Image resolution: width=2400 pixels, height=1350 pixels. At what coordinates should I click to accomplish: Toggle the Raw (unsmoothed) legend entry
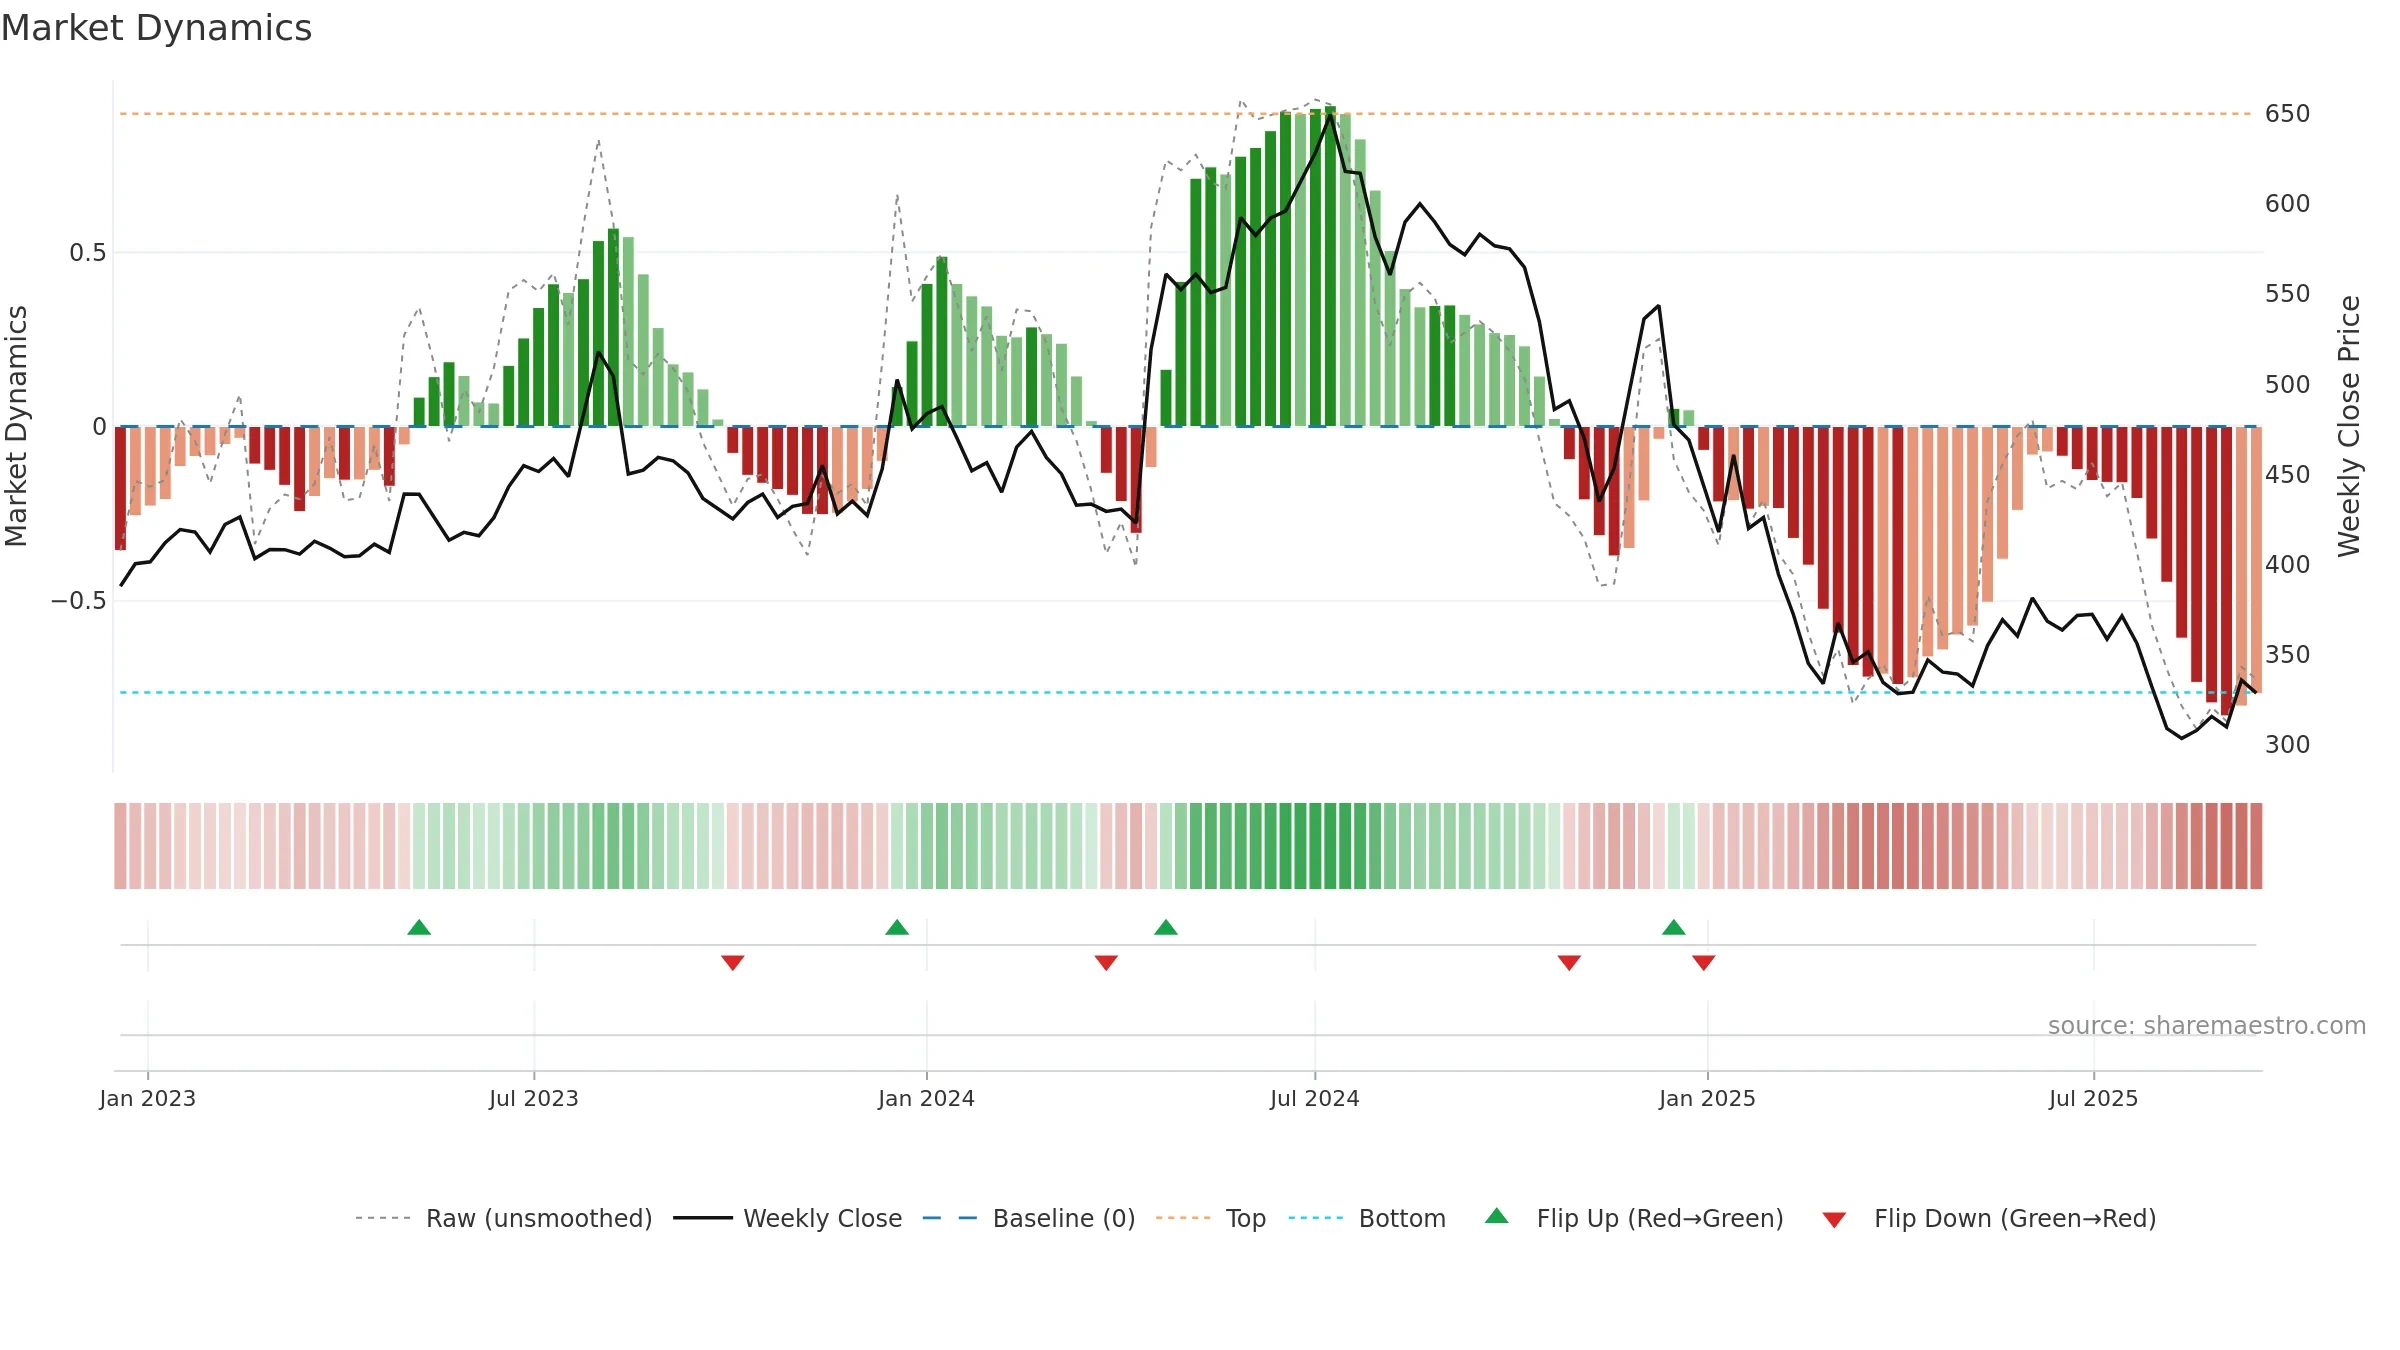click(504, 1218)
